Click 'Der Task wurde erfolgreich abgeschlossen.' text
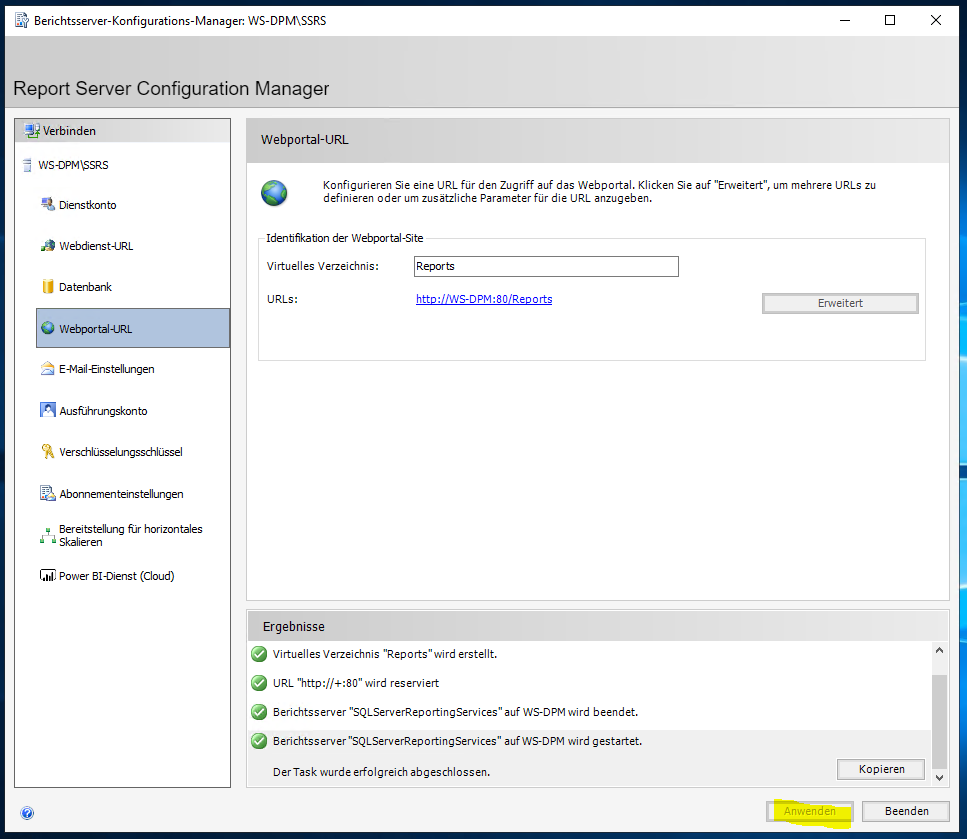 tap(381, 772)
